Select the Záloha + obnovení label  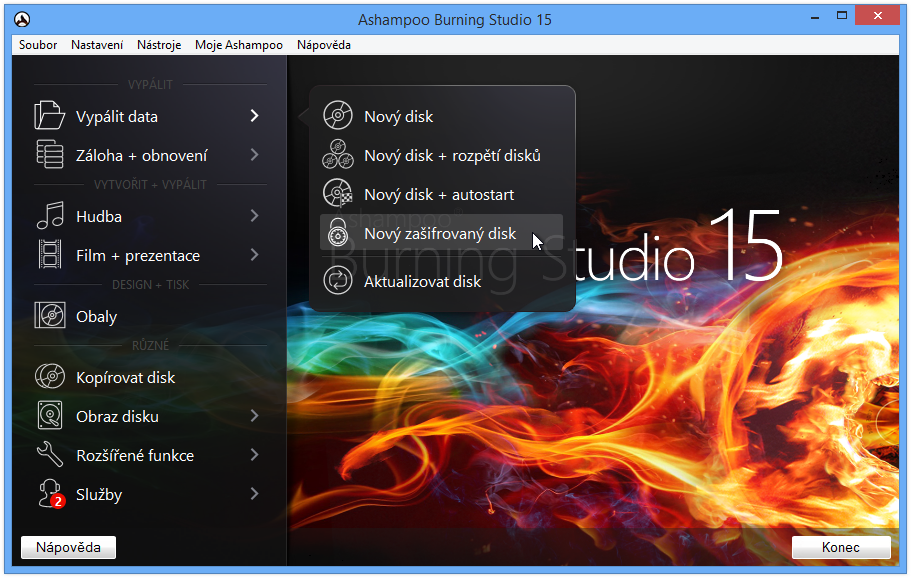point(142,156)
